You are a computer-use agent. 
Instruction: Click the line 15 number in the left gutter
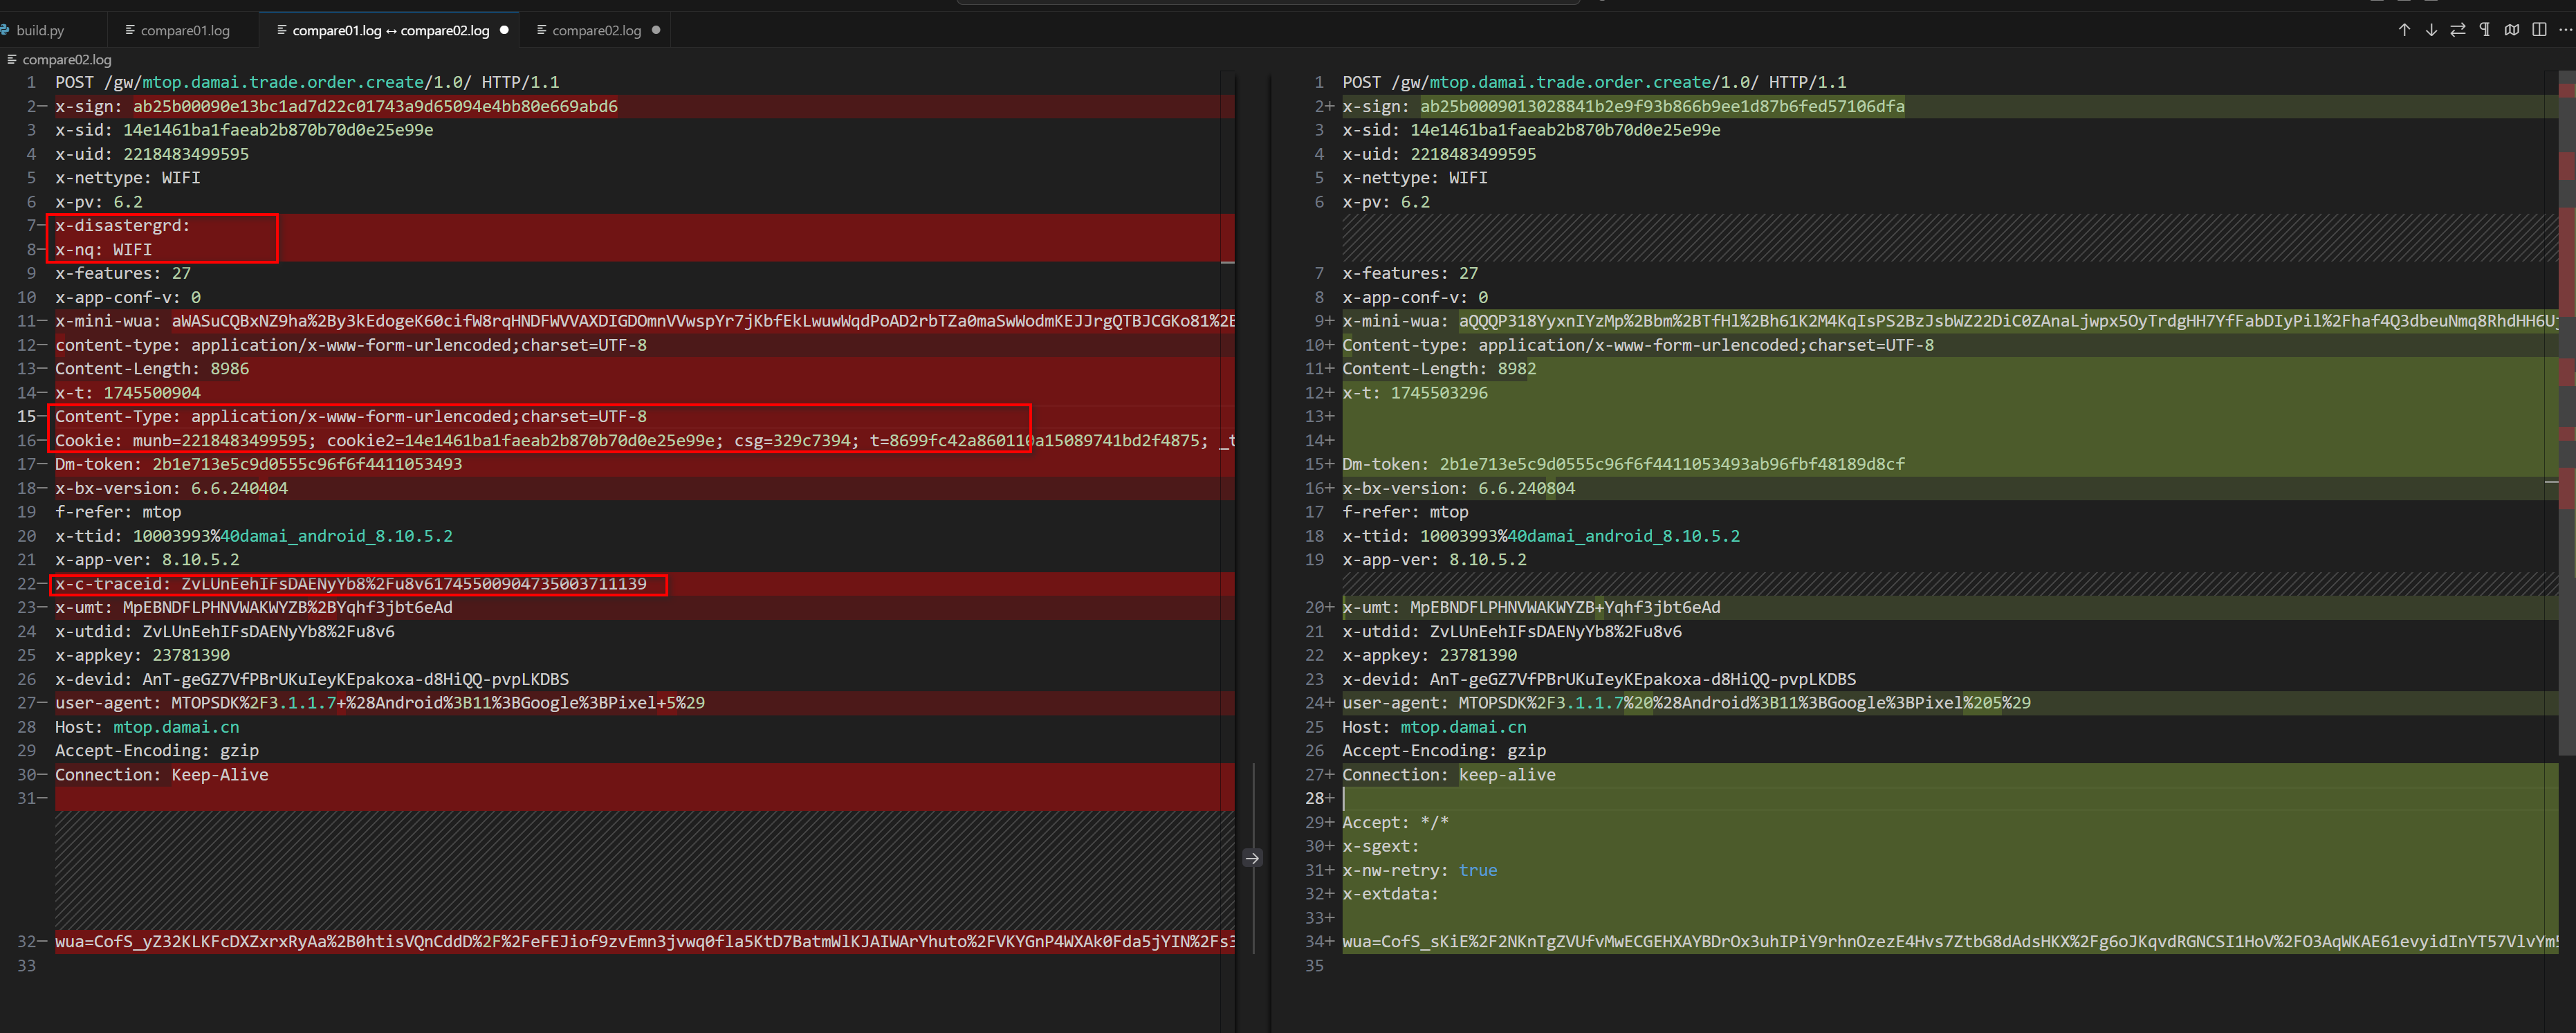point(27,416)
